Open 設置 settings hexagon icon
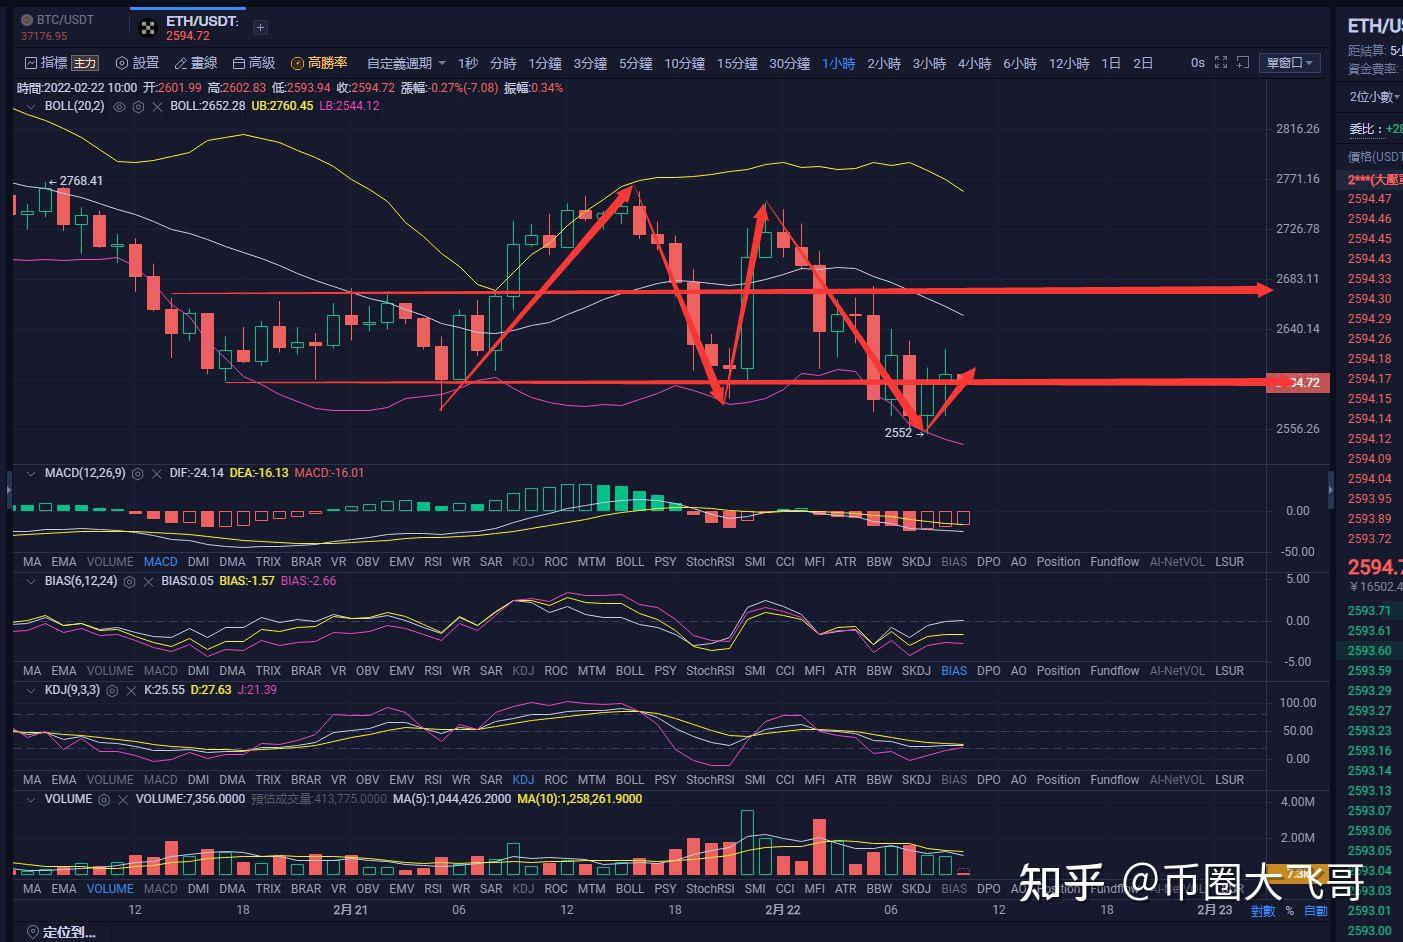The height and width of the screenshot is (942, 1403). point(122,63)
